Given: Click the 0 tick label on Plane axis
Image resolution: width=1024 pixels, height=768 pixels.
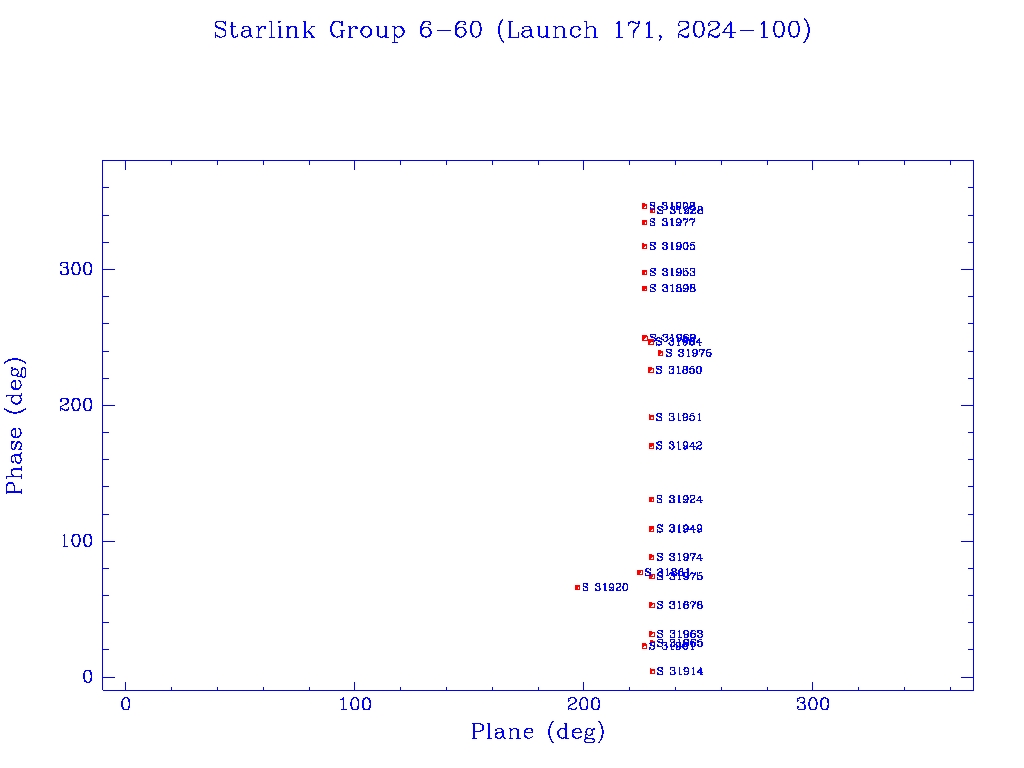Looking at the screenshot, I should coord(125,704).
